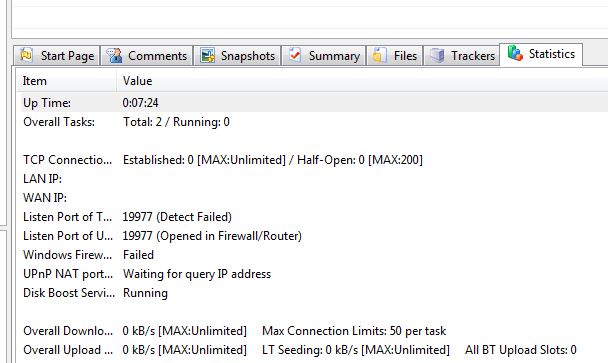Screen dimensions: 608x363
Task: Select the Windows Firew... row label
Action: pos(67,255)
